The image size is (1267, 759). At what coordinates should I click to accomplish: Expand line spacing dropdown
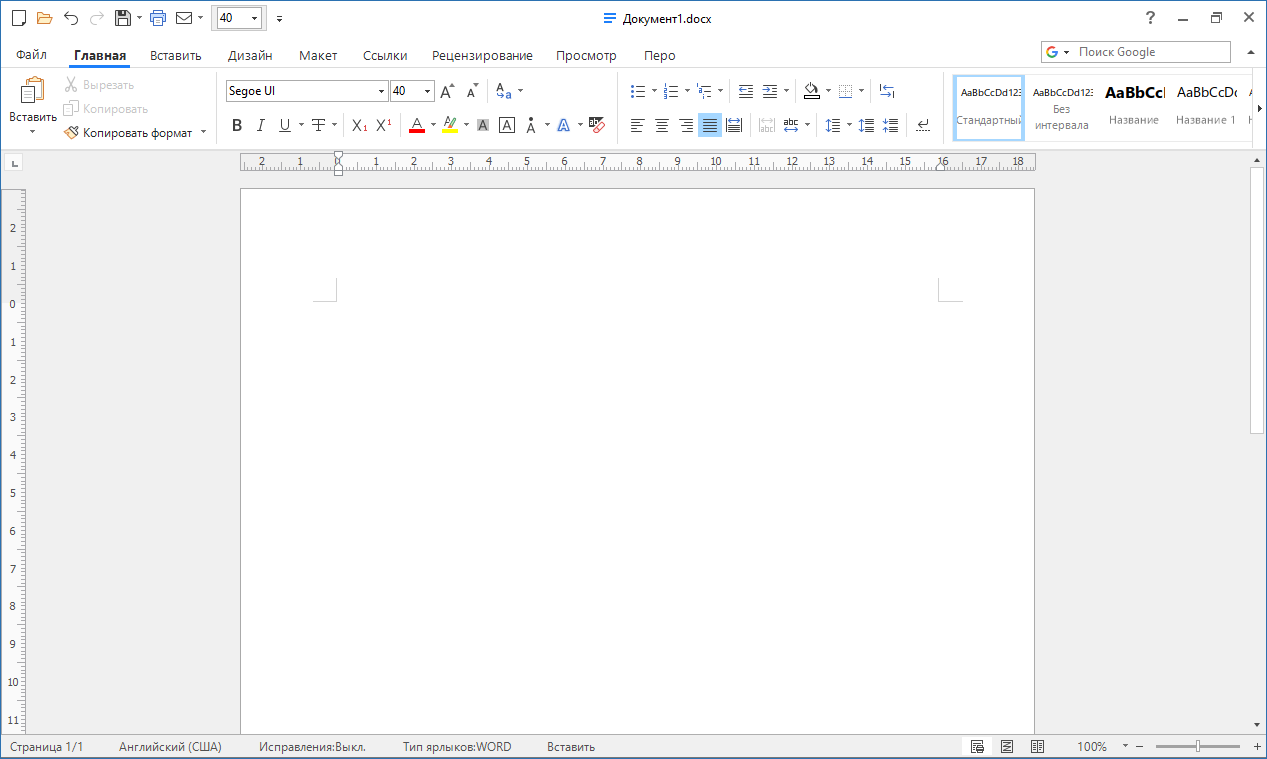click(x=849, y=125)
